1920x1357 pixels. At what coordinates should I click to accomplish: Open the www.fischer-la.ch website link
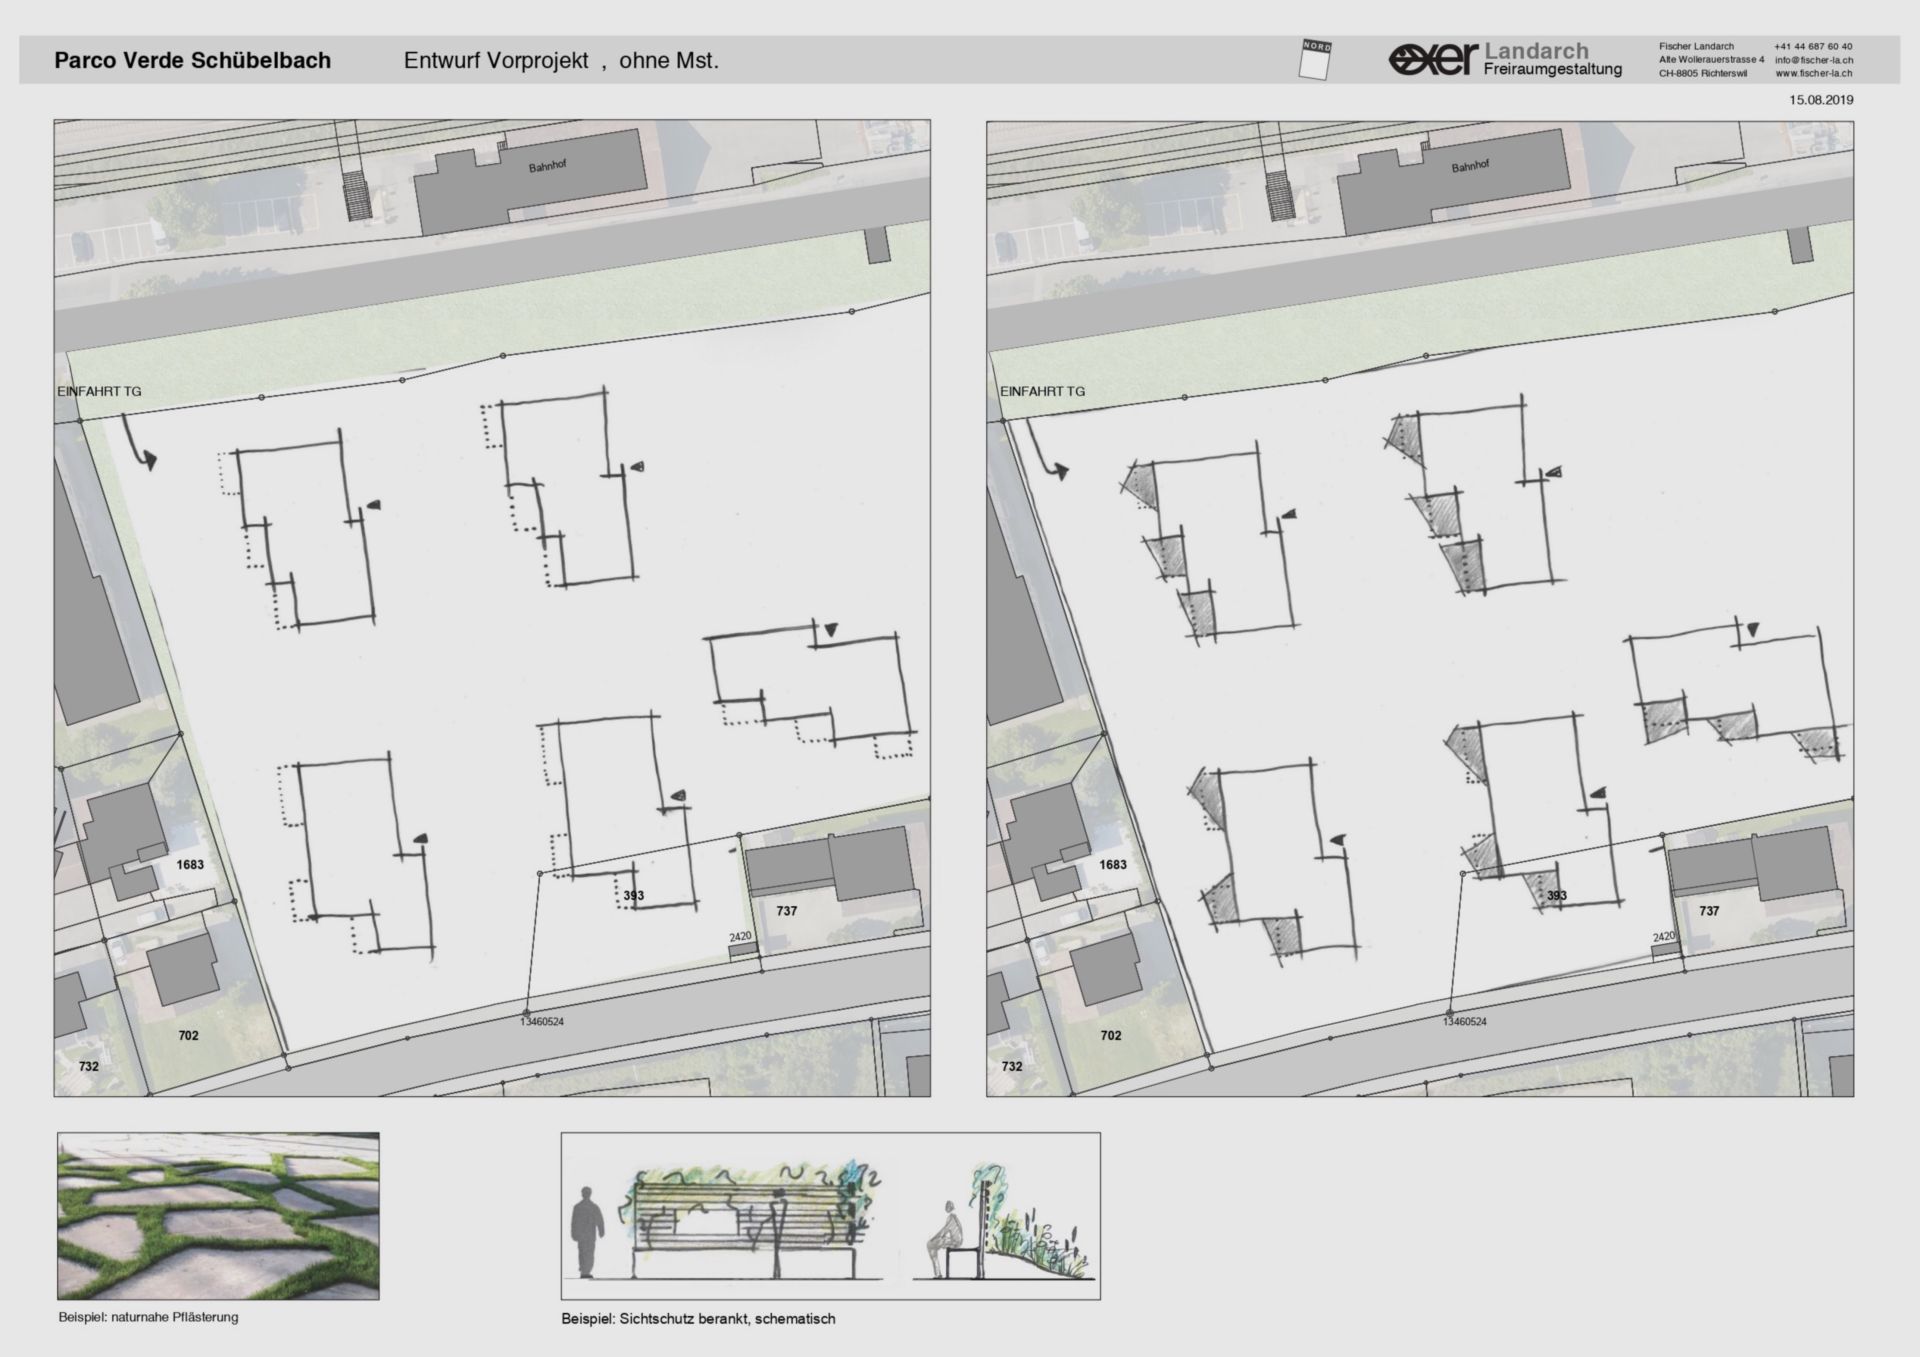(1813, 73)
